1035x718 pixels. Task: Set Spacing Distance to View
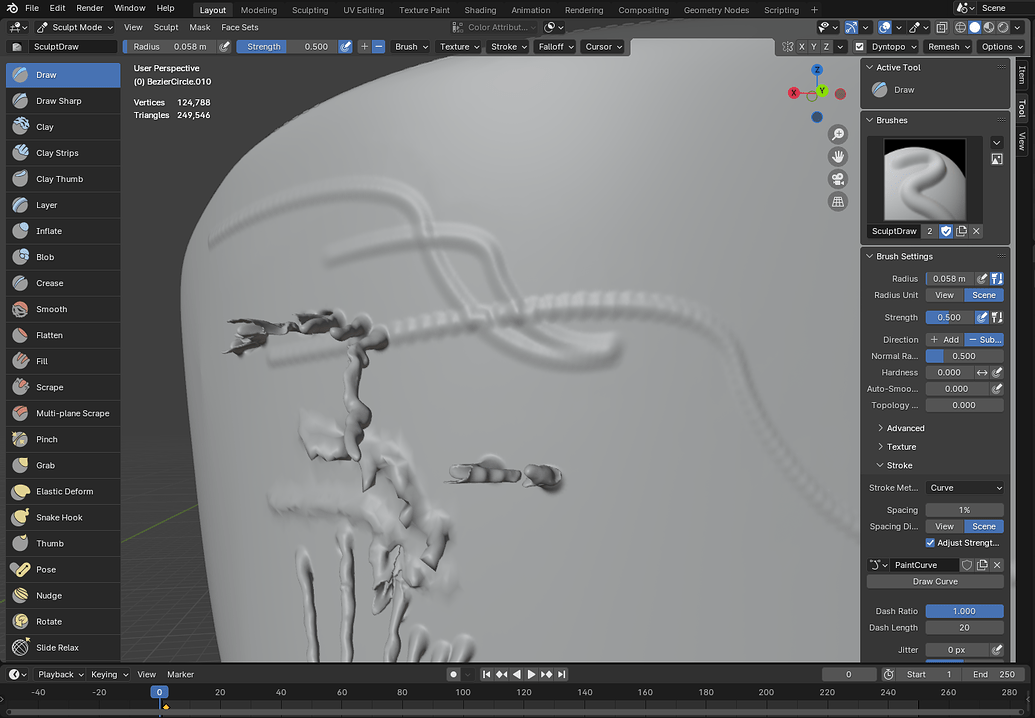945,527
